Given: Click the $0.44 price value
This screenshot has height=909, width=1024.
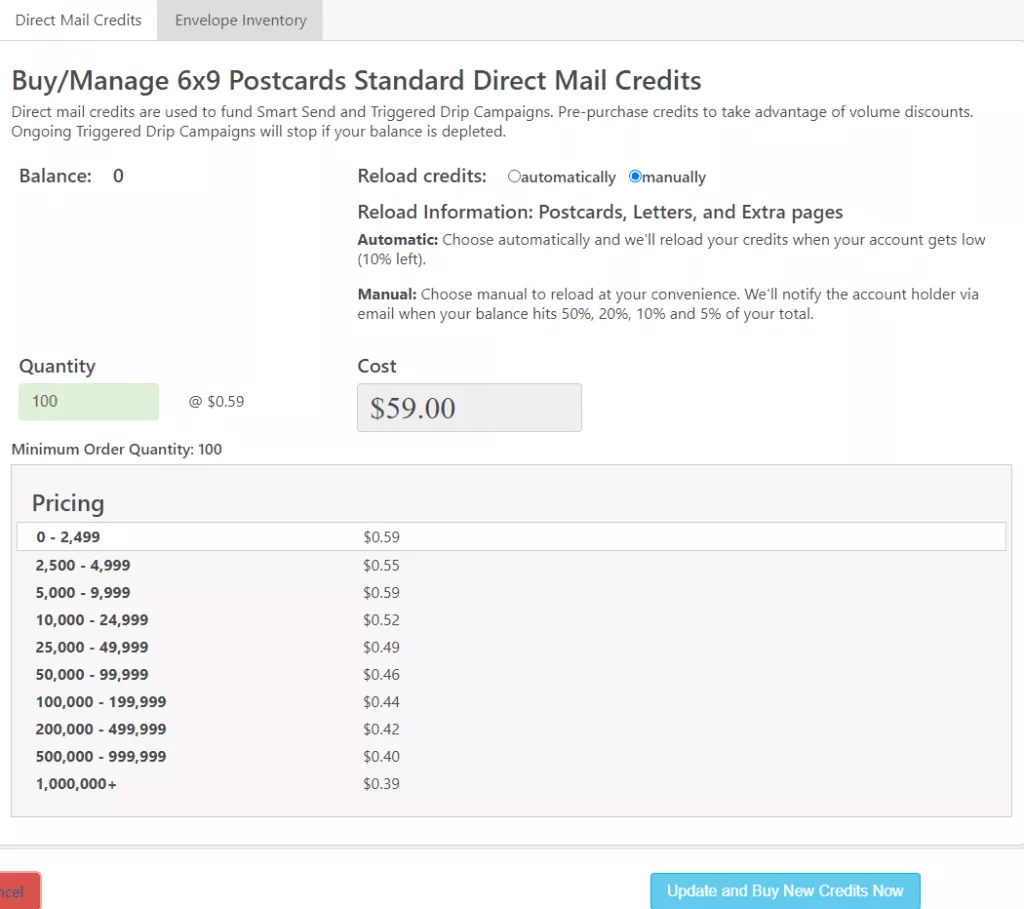Looking at the screenshot, I should point(381,702).
